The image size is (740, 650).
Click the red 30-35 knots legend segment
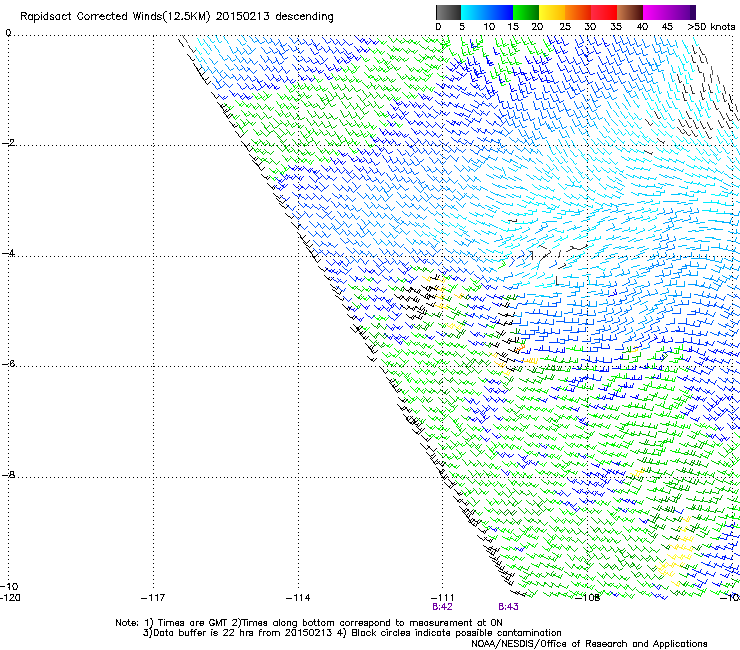tap(604, 12)
